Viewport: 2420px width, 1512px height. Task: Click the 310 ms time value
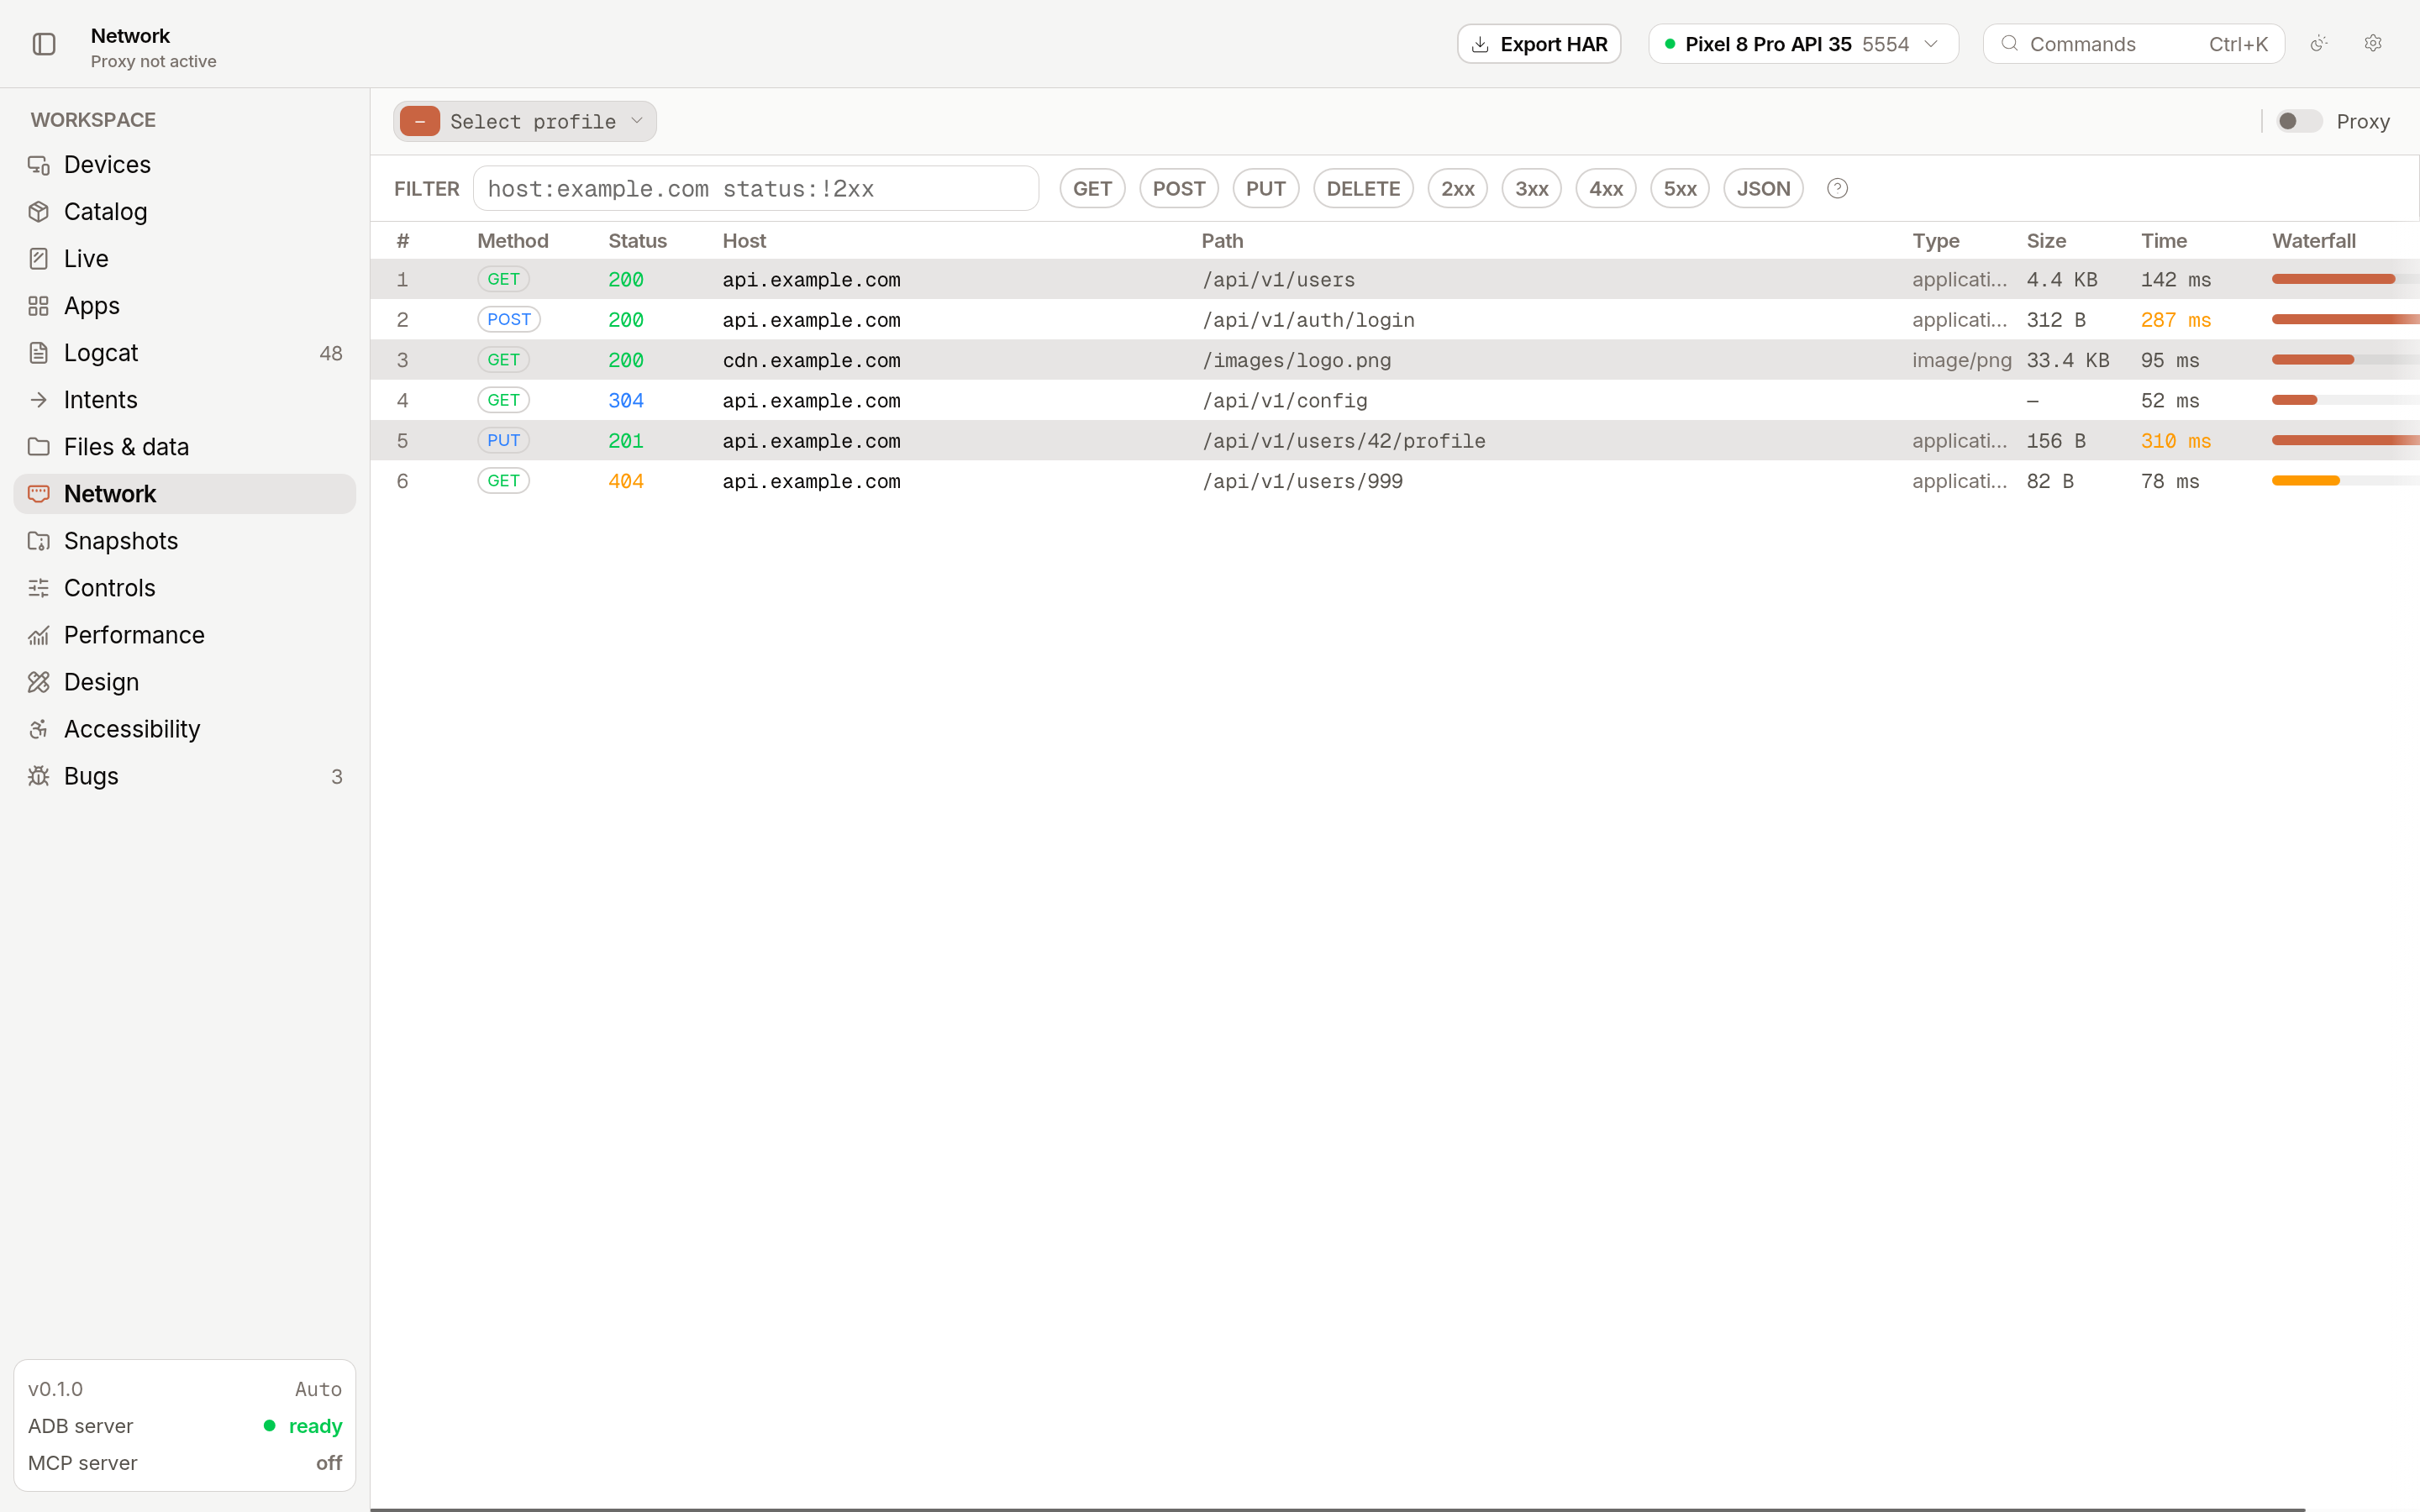pos(2175,441)
